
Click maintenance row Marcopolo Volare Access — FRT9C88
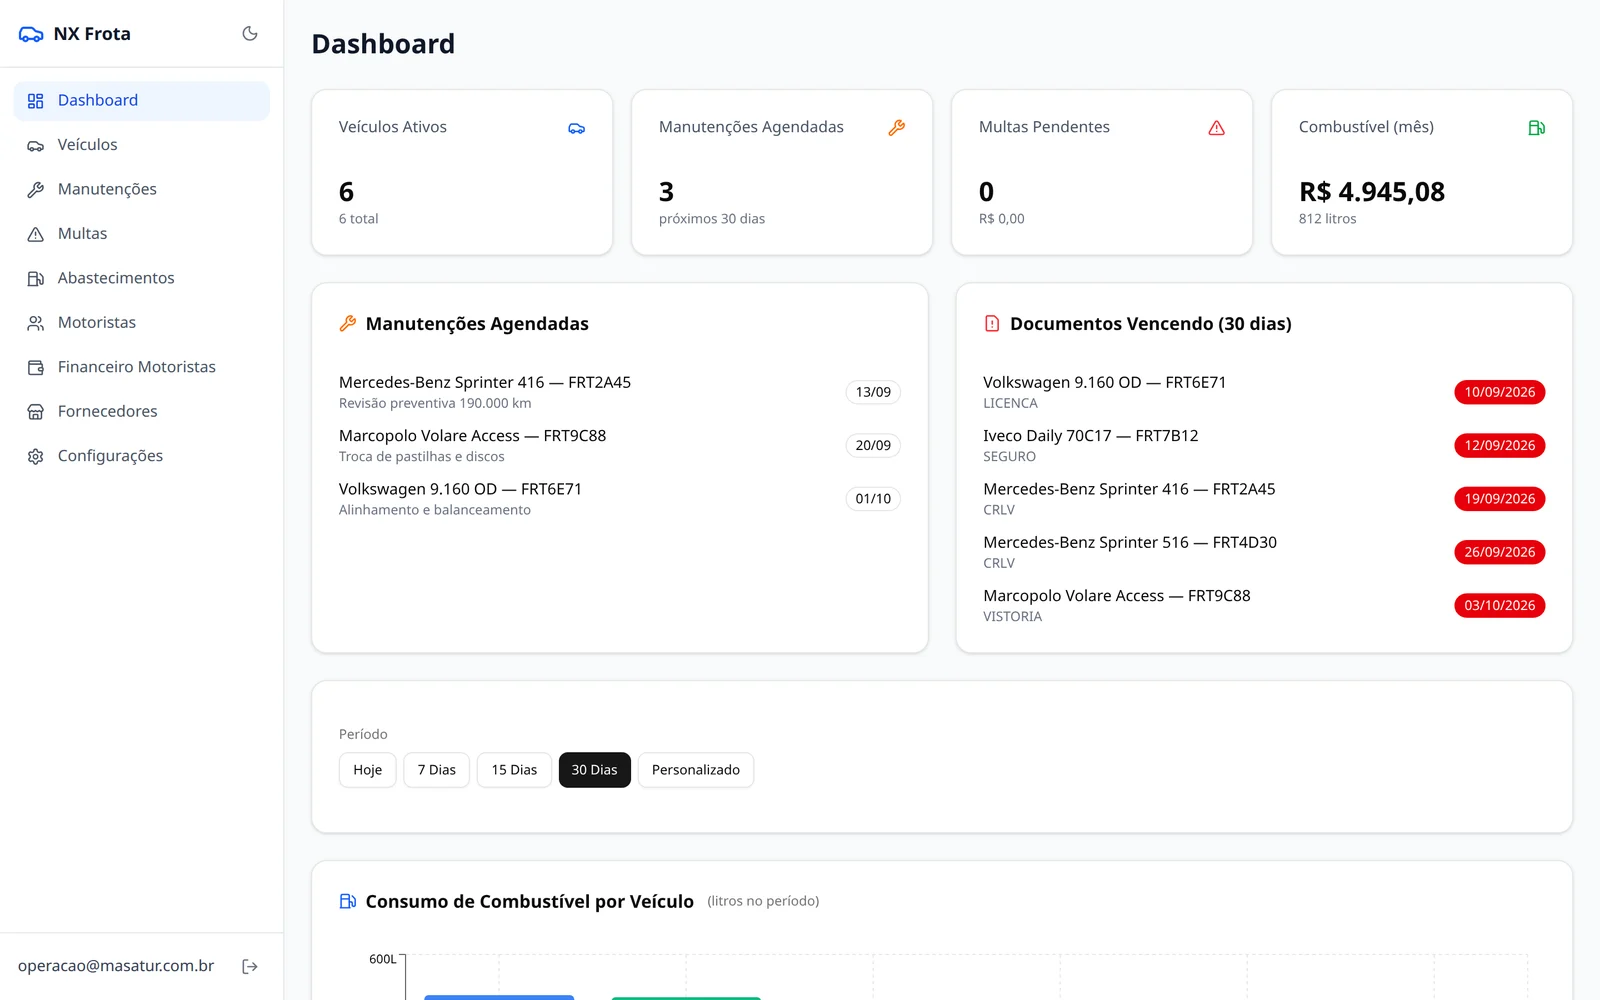(620, 445)
